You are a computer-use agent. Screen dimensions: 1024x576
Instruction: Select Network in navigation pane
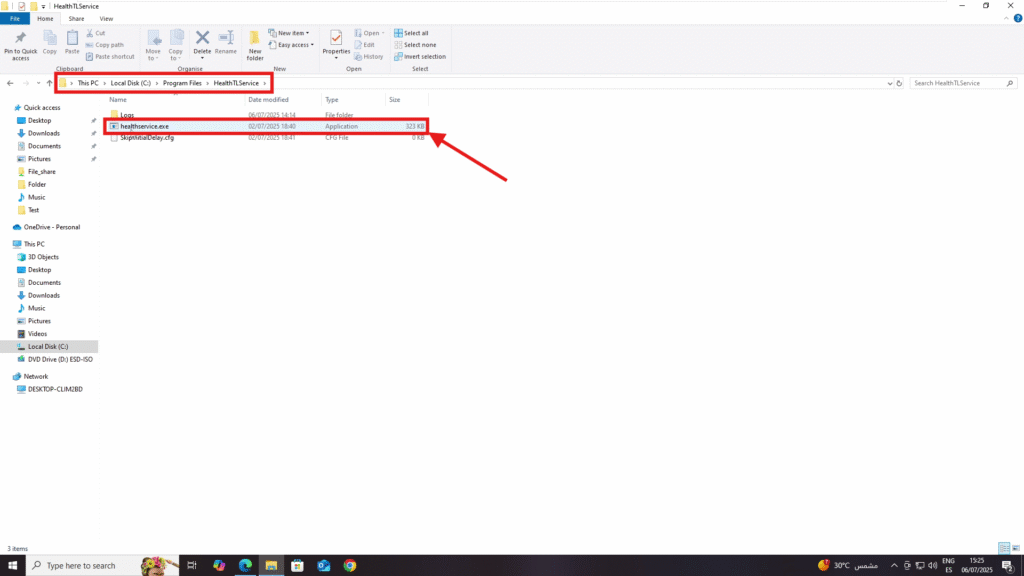36,376
